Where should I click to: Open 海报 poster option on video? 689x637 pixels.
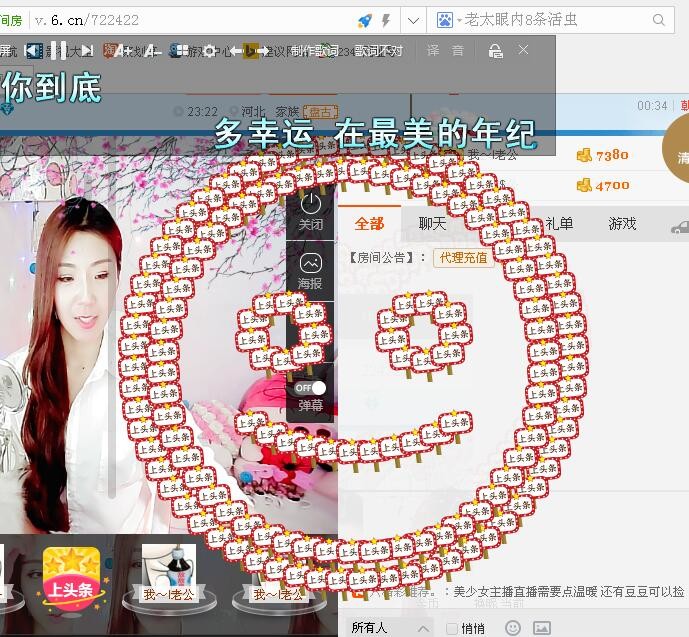point(311,271)
